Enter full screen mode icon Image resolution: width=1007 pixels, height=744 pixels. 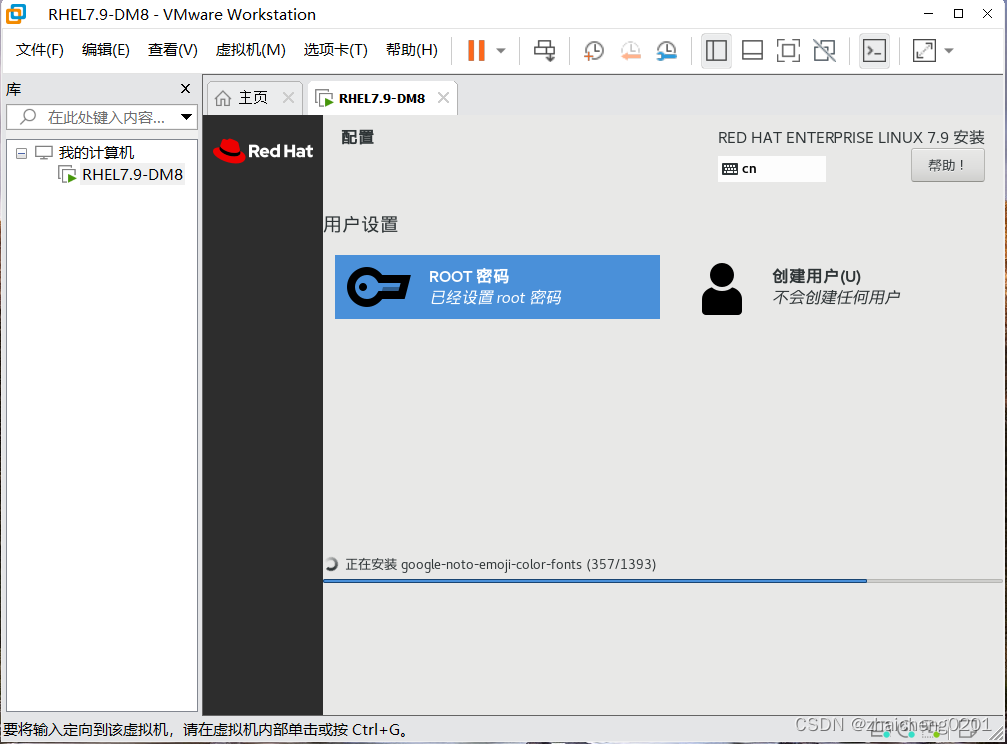tap(788, 50)
